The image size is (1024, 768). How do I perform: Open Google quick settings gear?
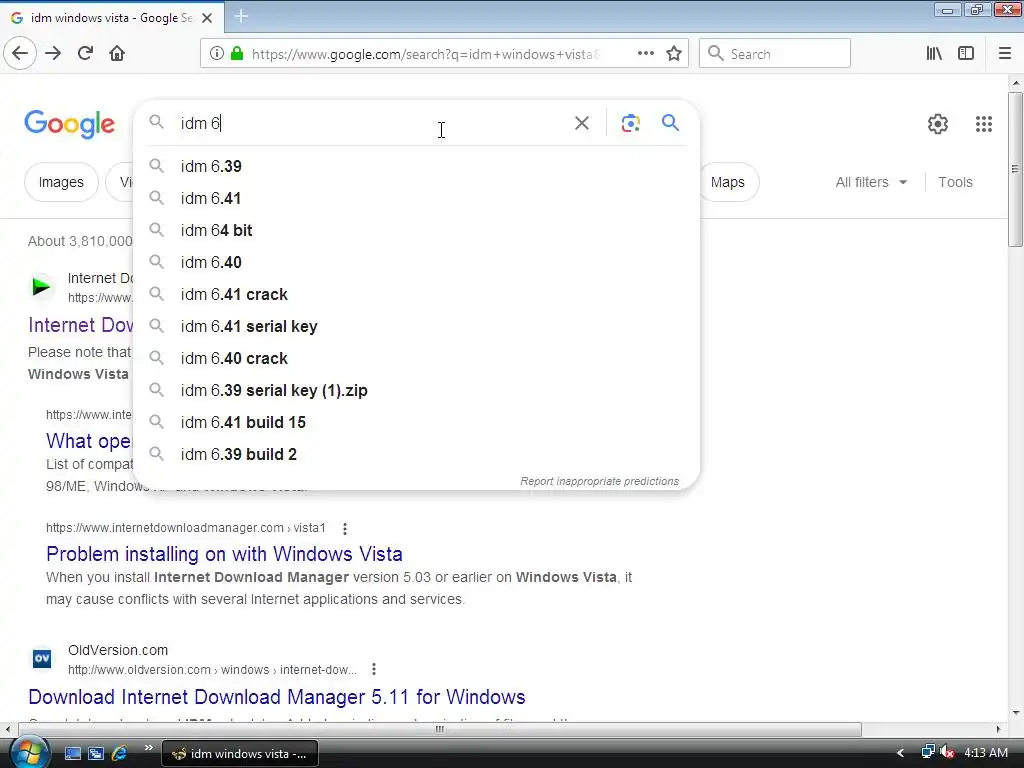click(x=938, y=123)
